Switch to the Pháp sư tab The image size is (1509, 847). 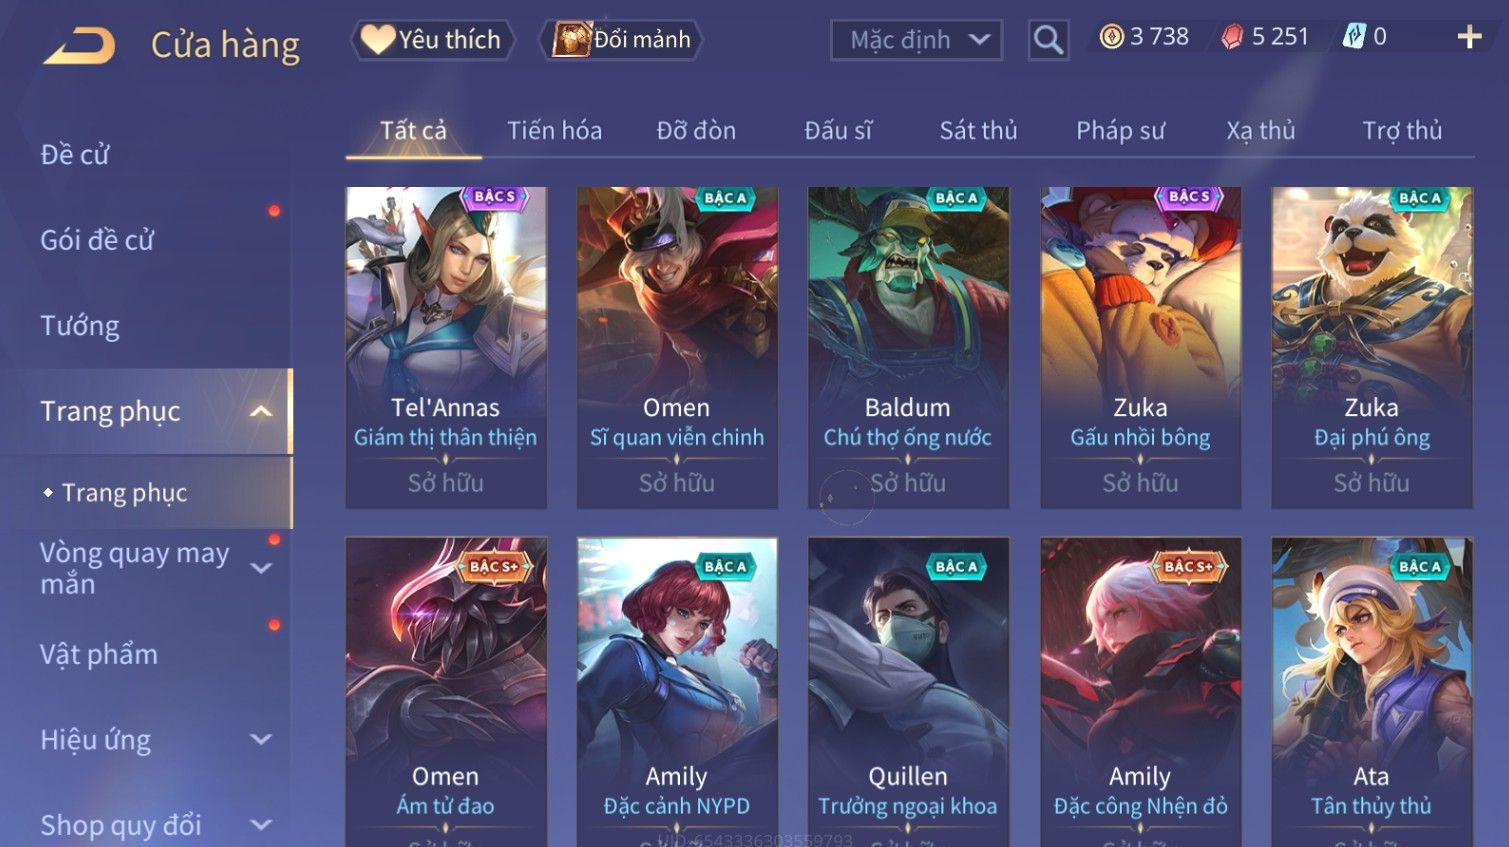pos(1120,130)
